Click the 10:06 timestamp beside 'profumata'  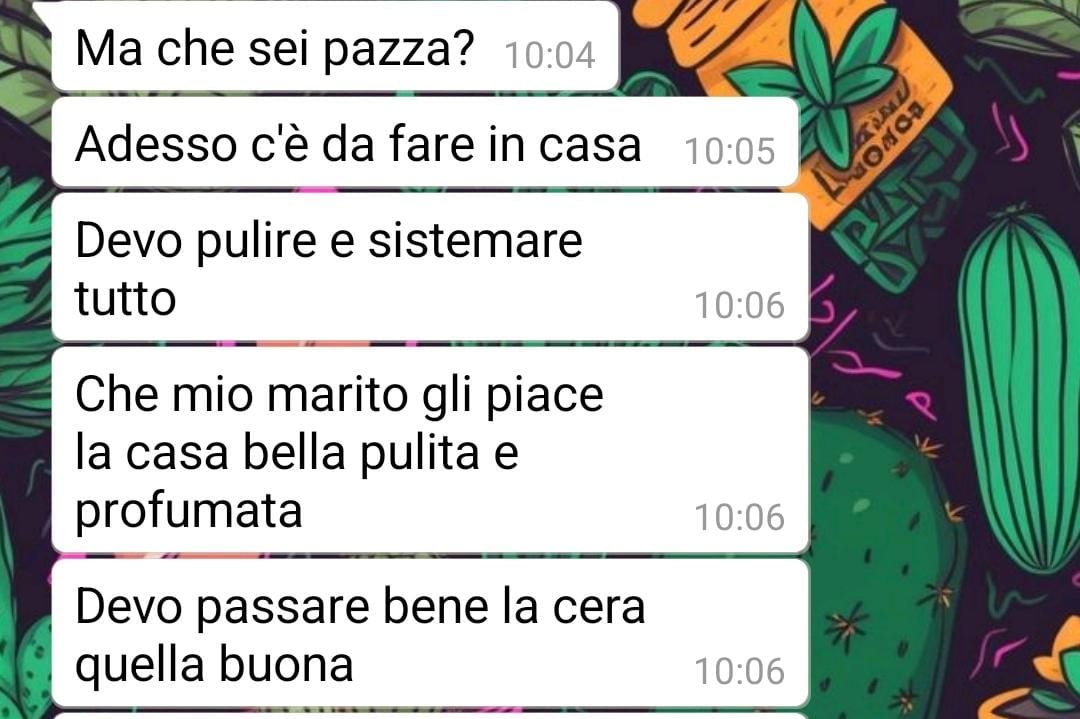[739, 517]
